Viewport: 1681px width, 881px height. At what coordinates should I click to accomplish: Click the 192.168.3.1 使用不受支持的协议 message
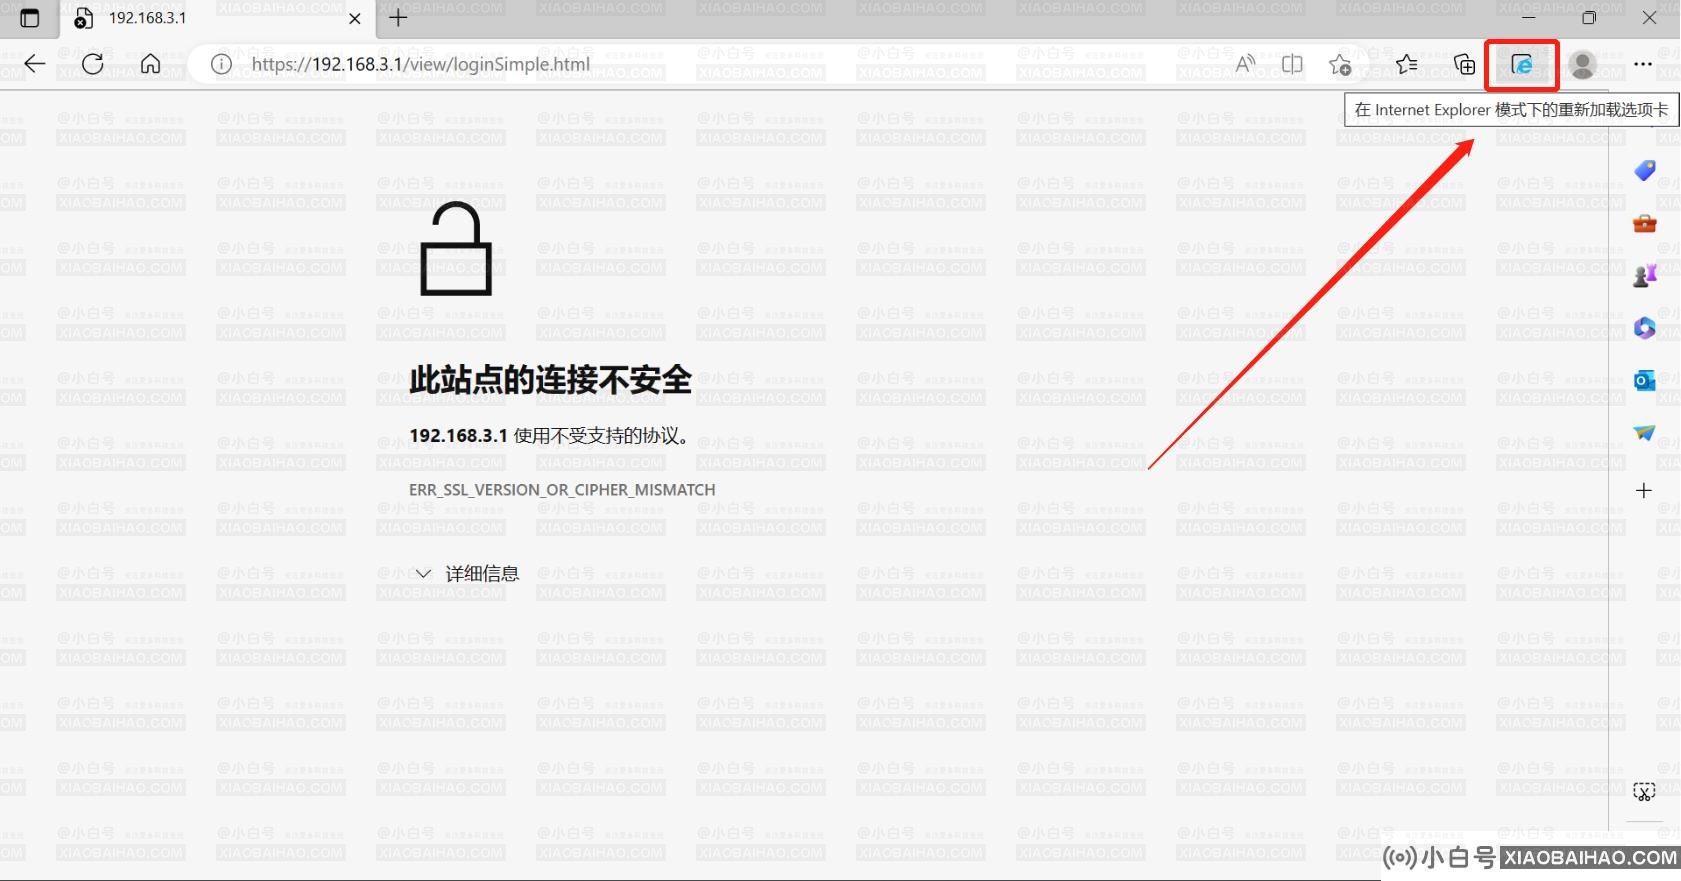[x=550, y=436]
